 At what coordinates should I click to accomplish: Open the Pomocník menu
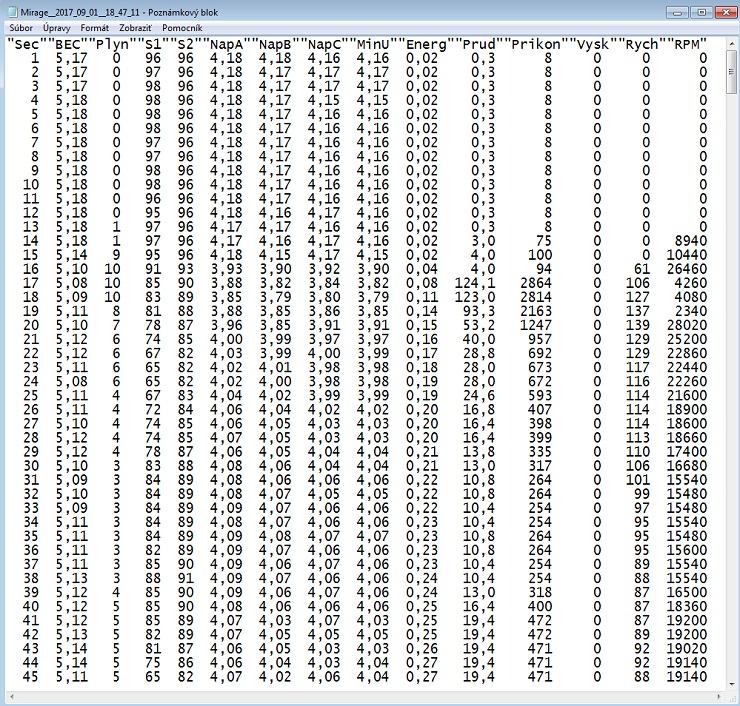[x=182, y=28]
